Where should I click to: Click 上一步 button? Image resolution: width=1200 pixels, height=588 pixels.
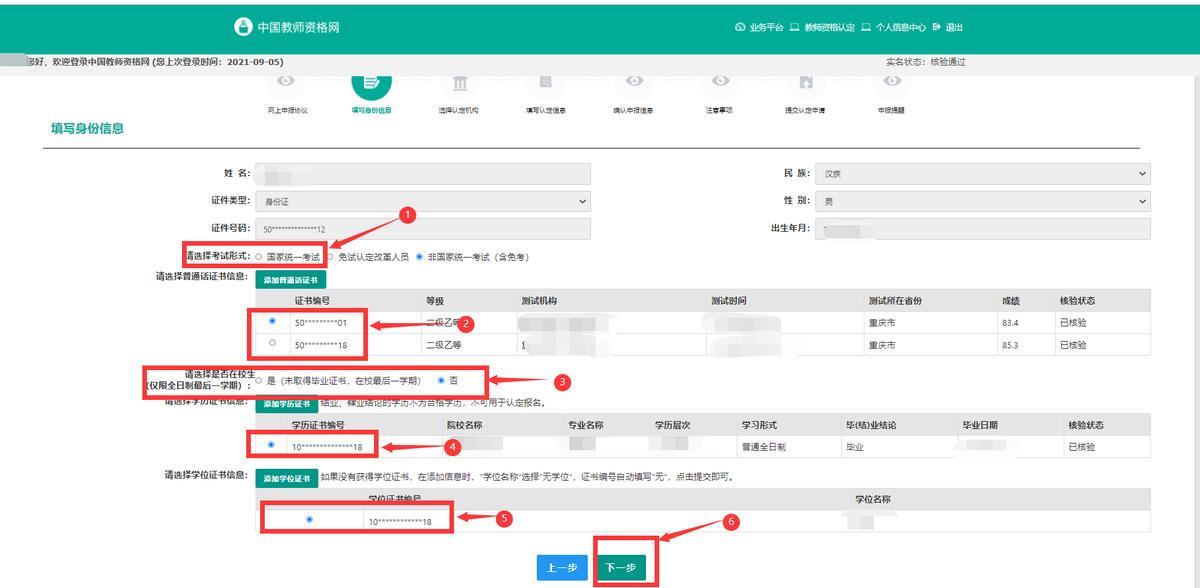click(562, 568)
